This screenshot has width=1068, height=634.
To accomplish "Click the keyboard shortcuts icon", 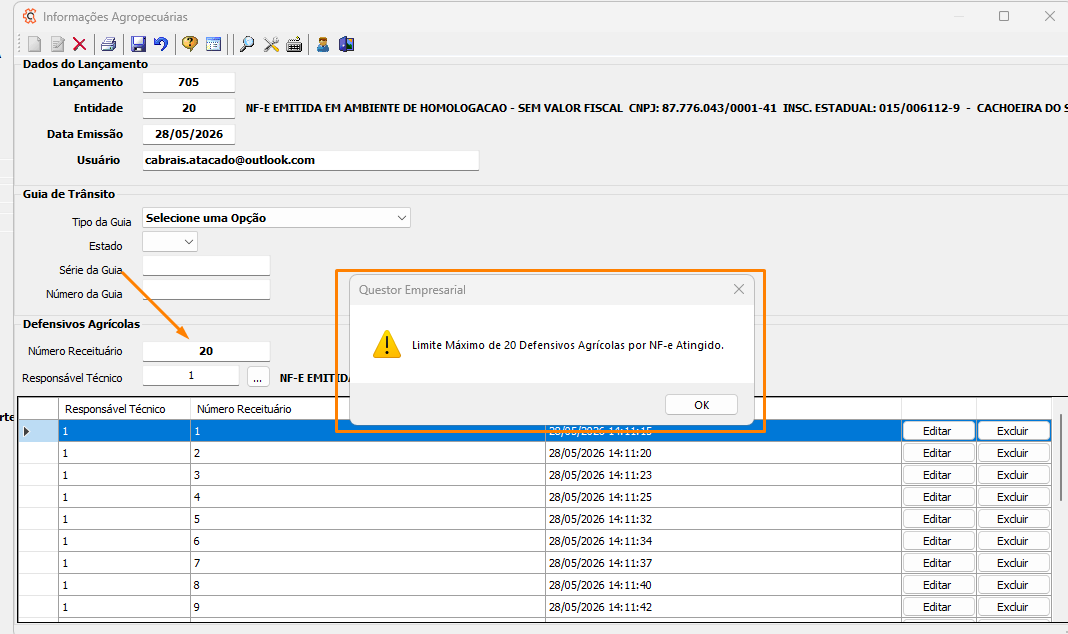I will [x=294, y=44].
